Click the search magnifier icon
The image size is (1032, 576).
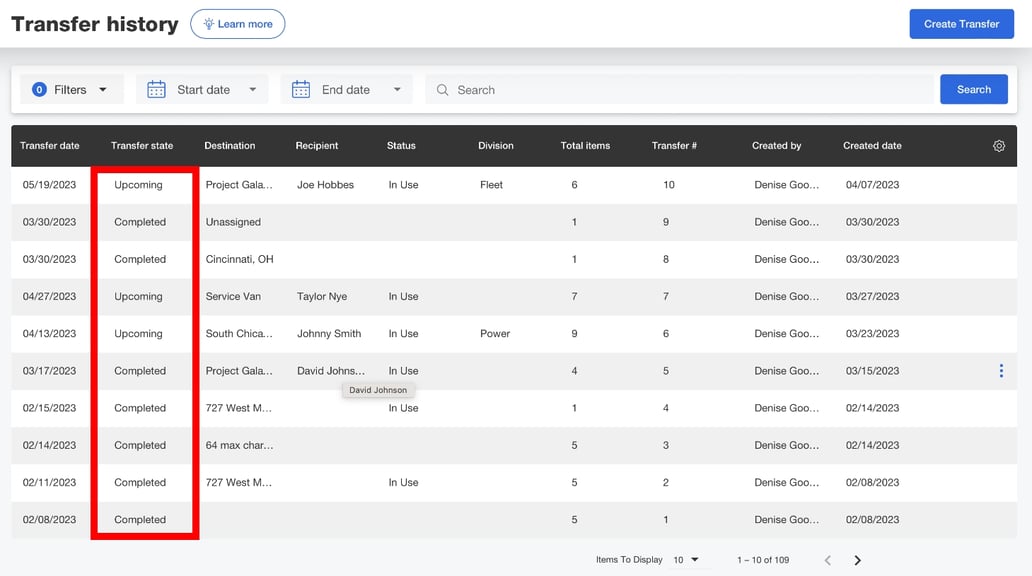pos(443,90)
